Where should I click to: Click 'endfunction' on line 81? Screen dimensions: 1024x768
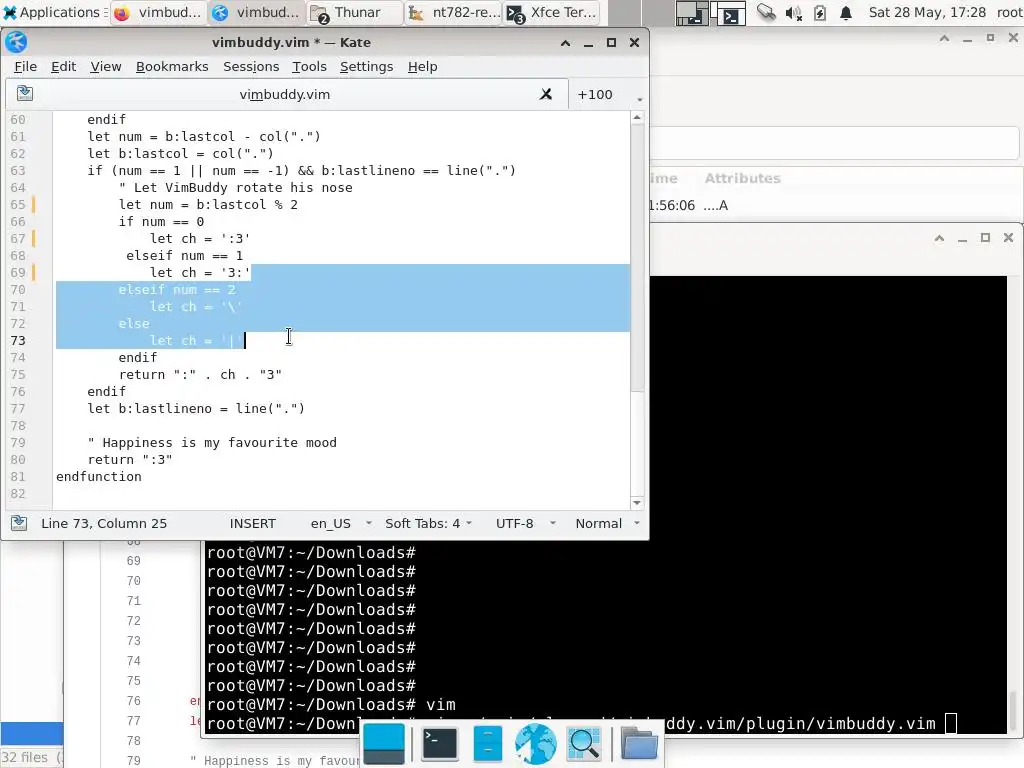[x=99, y=476]
